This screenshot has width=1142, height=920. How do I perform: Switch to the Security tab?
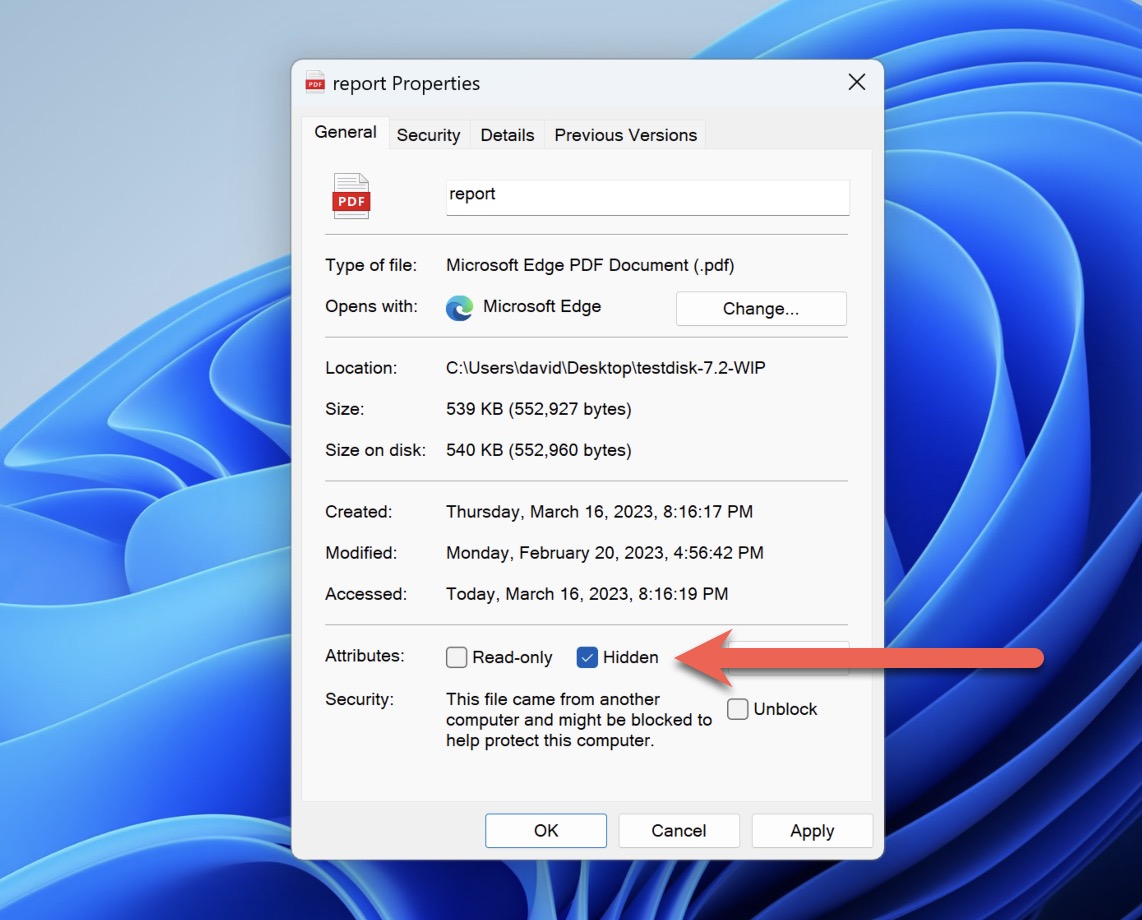428,135
